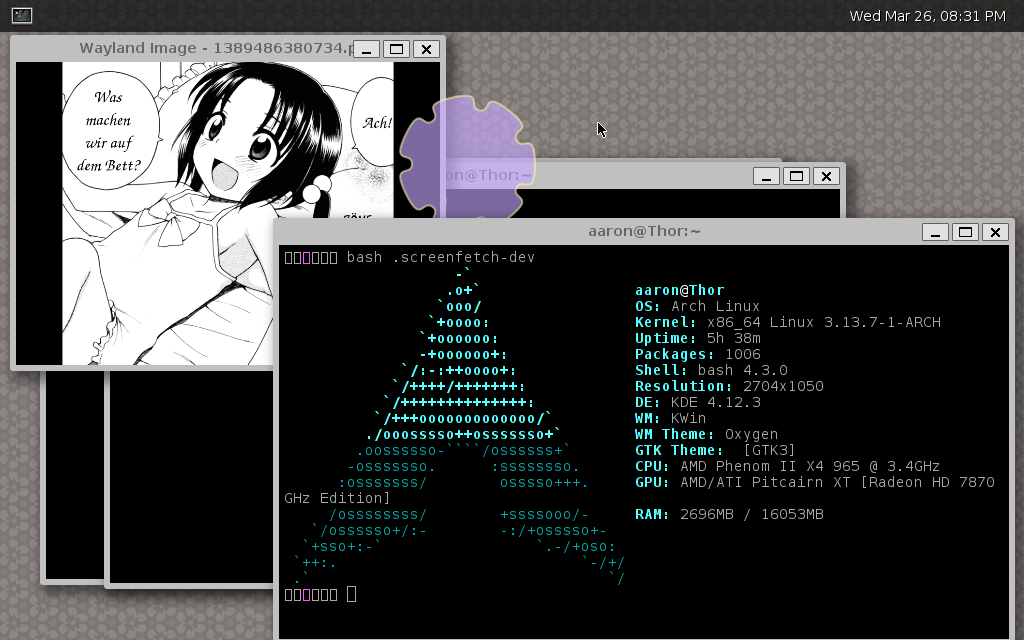Screen dimensions: 1024x640
Task: Click the purple flower-shaped window
Action: pyautogui.click(x=468, y=157)
